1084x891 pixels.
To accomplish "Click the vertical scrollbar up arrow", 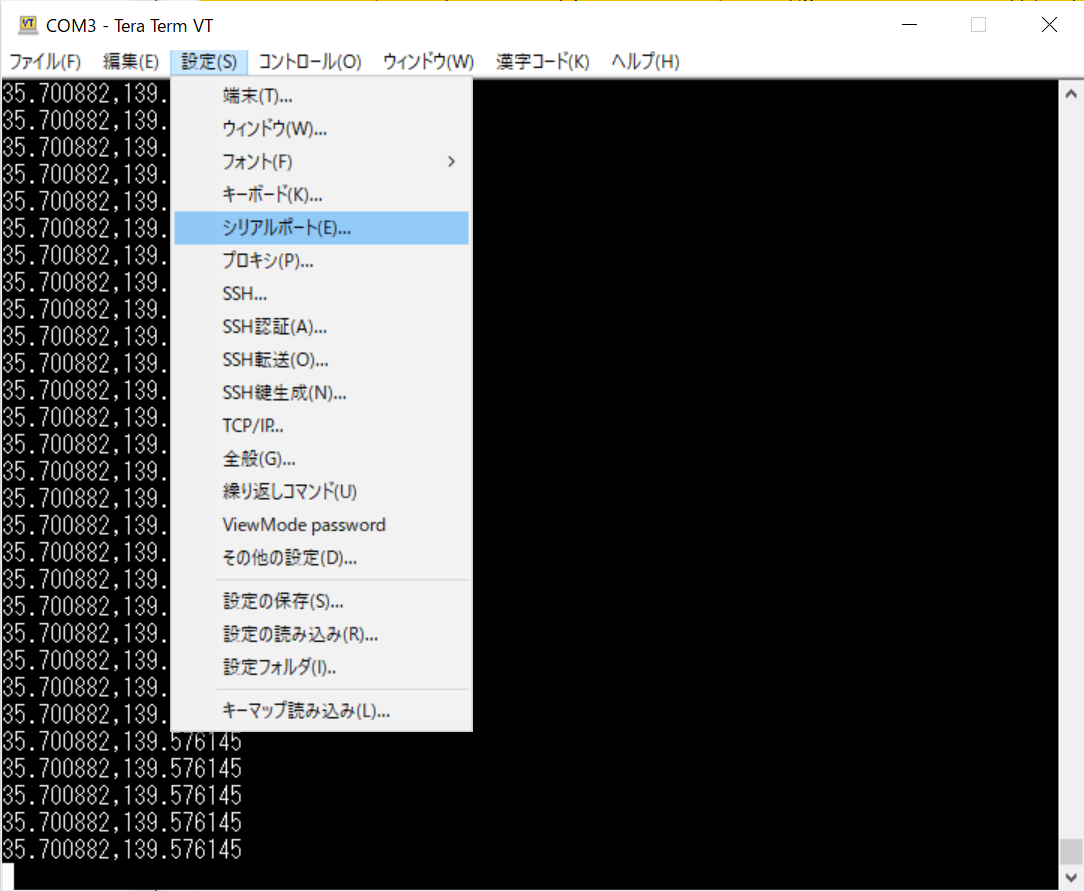I will coord(1070,90).
